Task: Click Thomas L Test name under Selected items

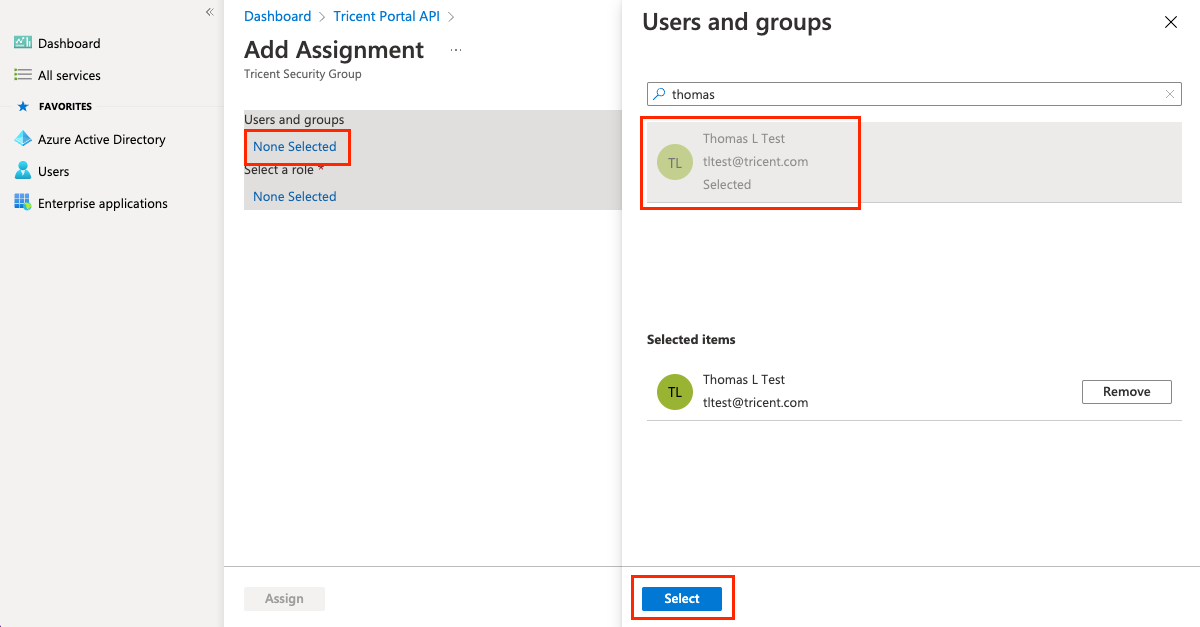Action: [x=744, y=380]
